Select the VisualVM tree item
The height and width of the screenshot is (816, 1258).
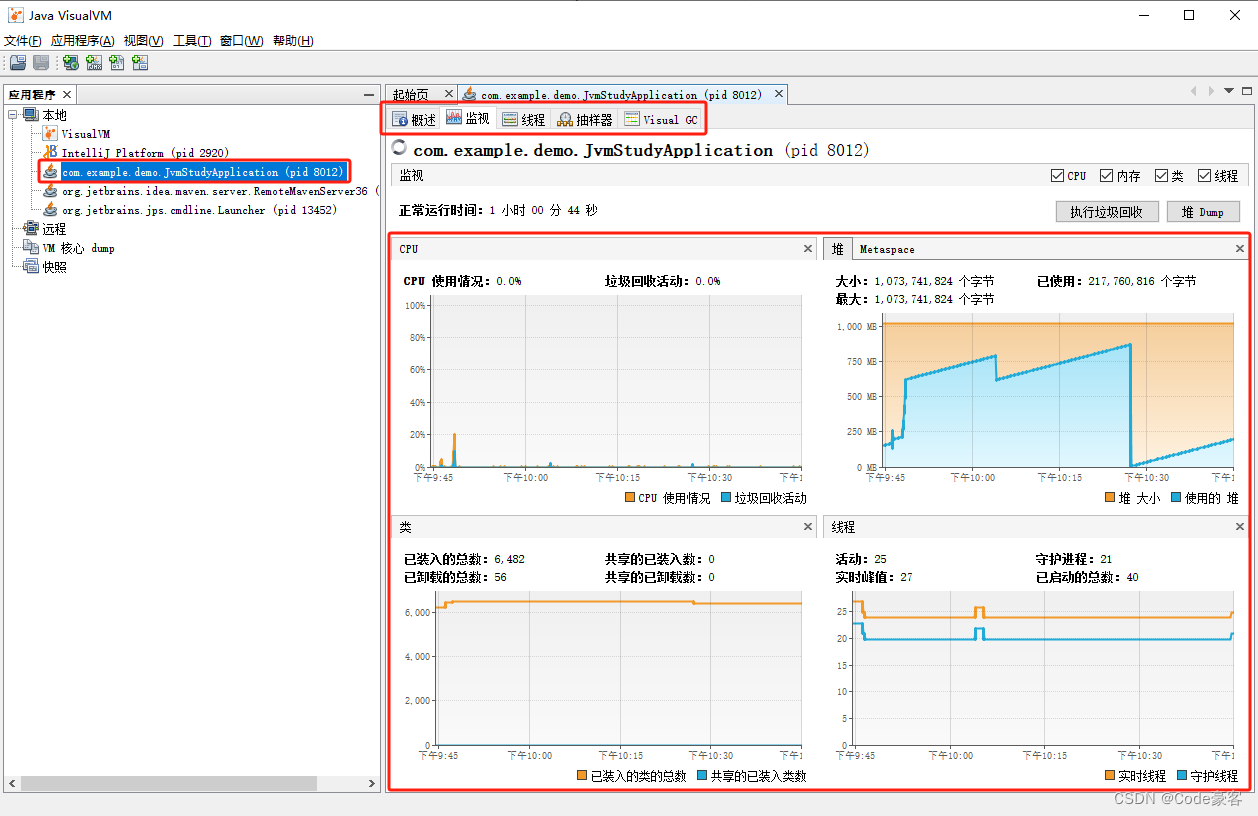85,134
